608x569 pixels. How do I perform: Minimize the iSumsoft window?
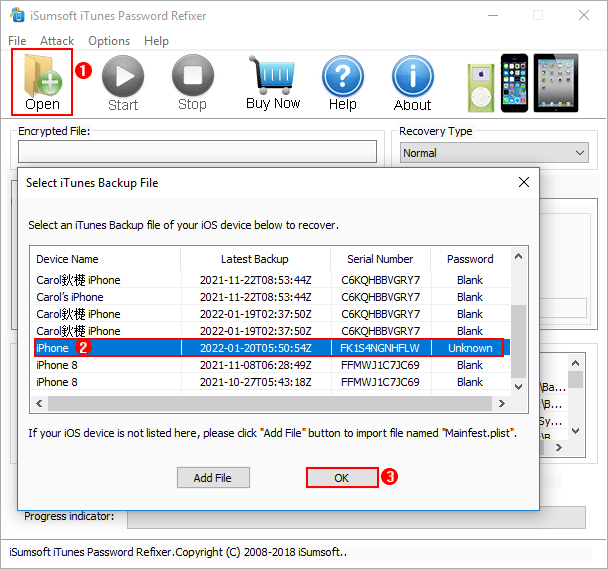(x=493, y=16)
